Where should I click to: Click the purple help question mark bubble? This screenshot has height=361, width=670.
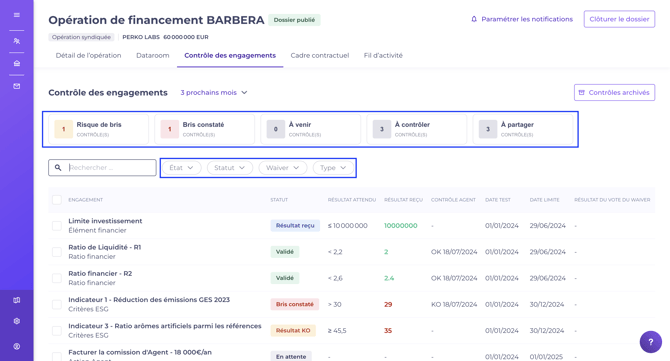[650, 342]
